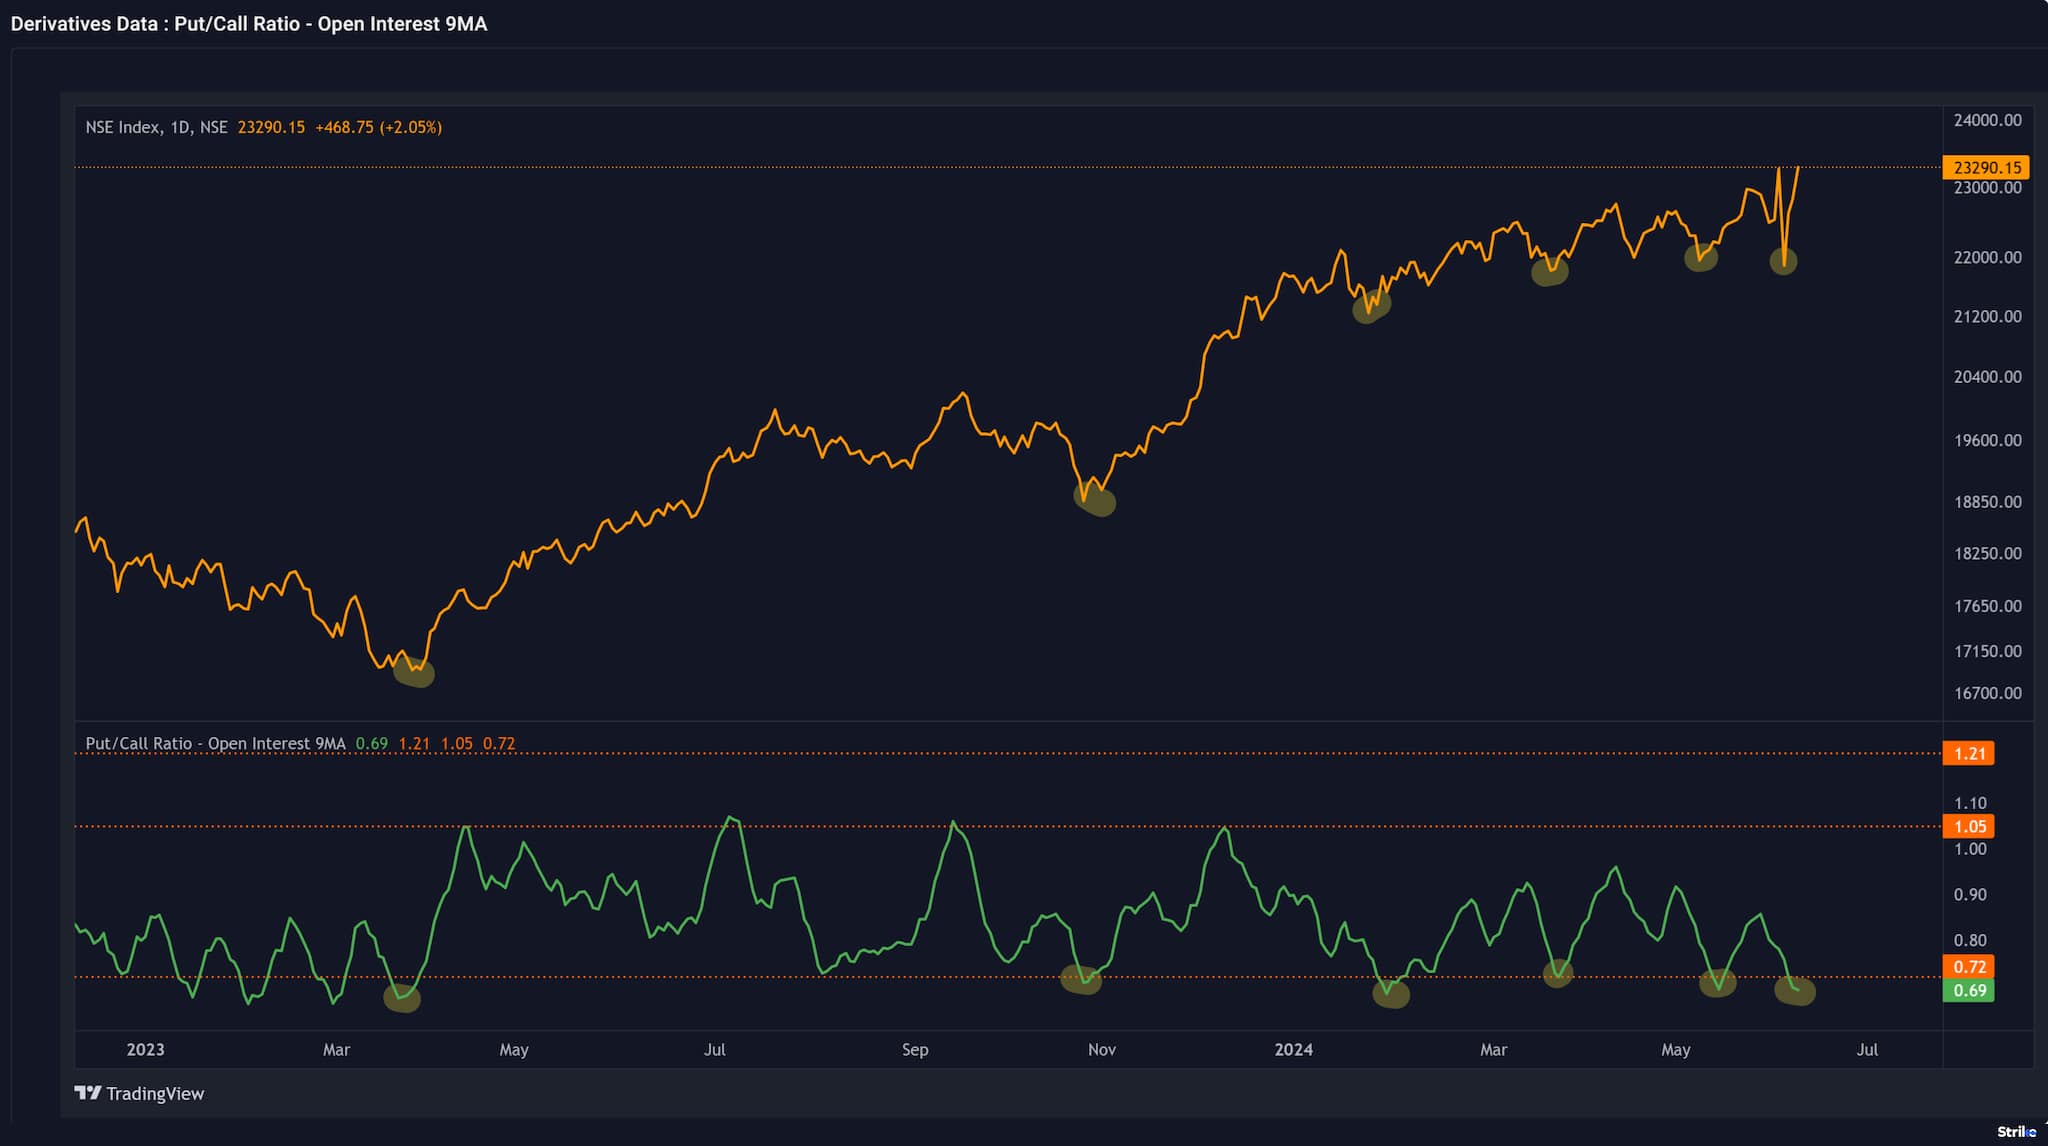Click the 1.05 level tag
Screen dimensions: 2048x1146
tap(1968, 827)
